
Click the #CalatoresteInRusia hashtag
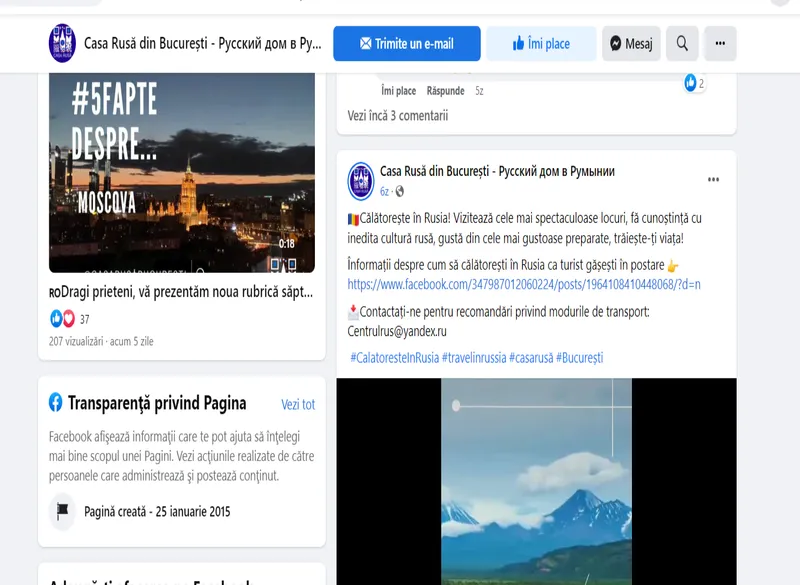394,358
